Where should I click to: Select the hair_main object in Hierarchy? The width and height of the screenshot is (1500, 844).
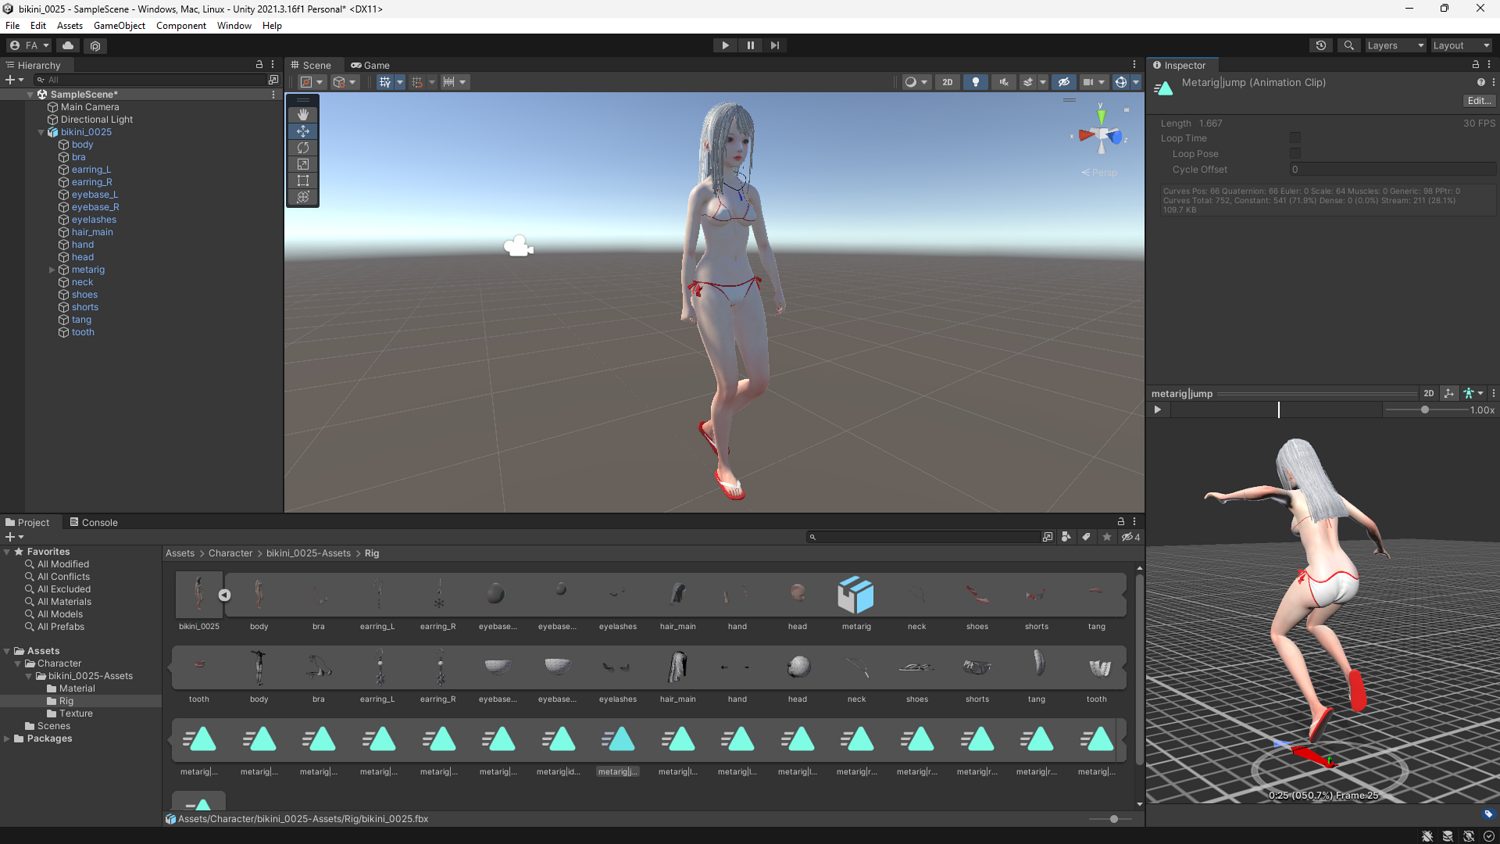pos(92,232)
